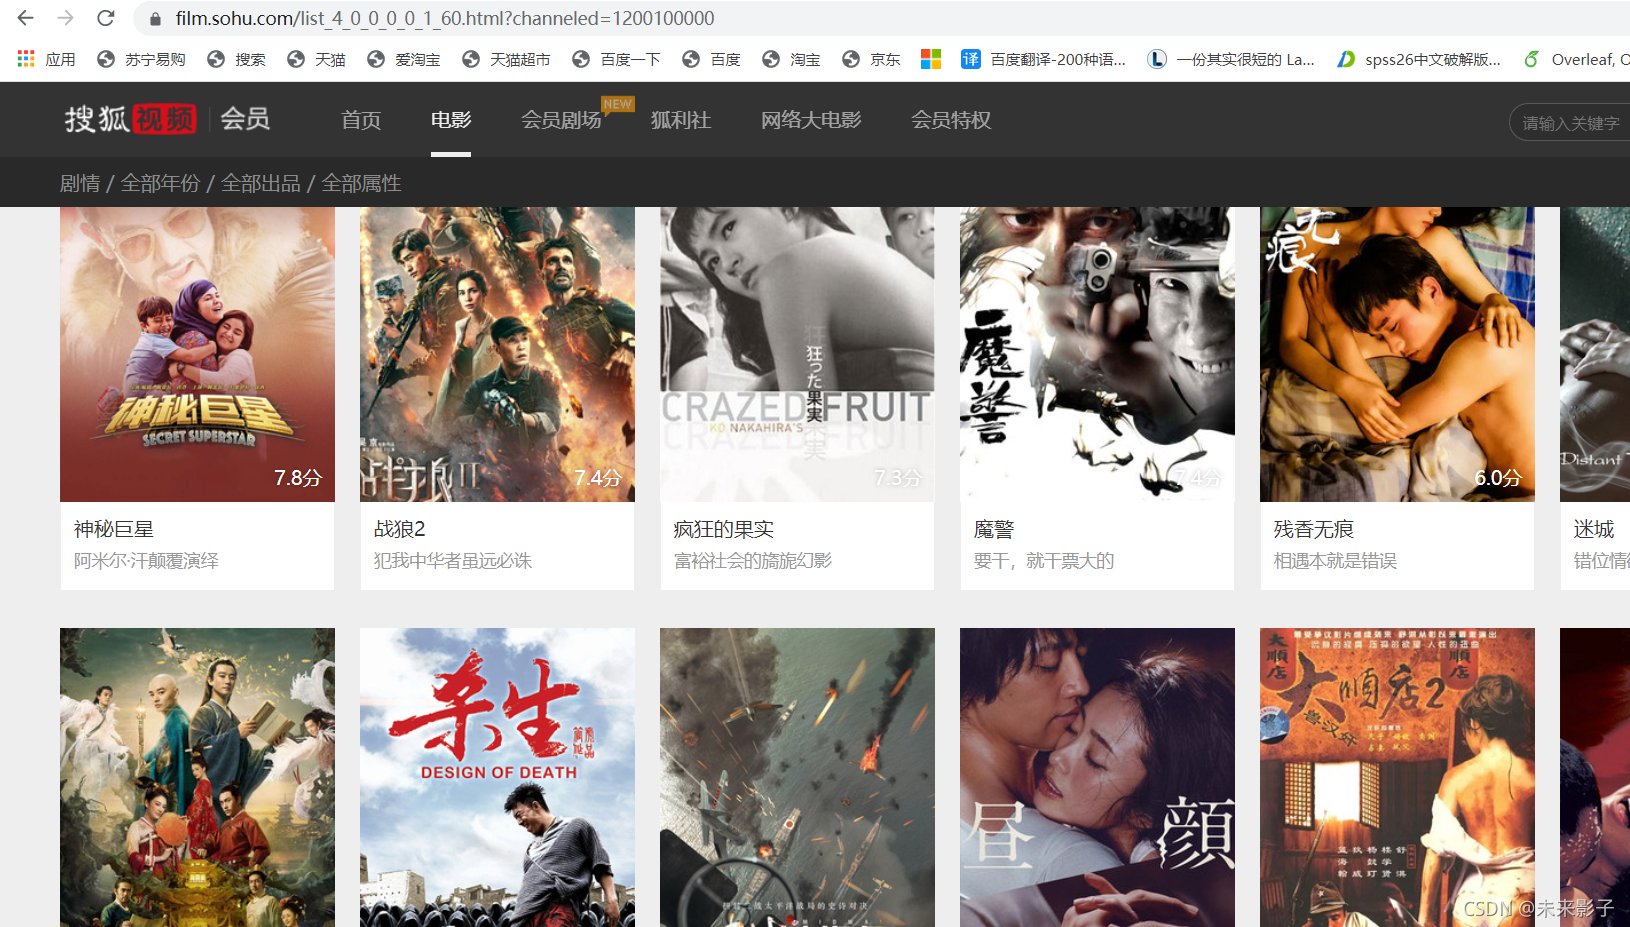Open the 狐利社 tab
The image size is (1630, 927).
click(681, 120)
